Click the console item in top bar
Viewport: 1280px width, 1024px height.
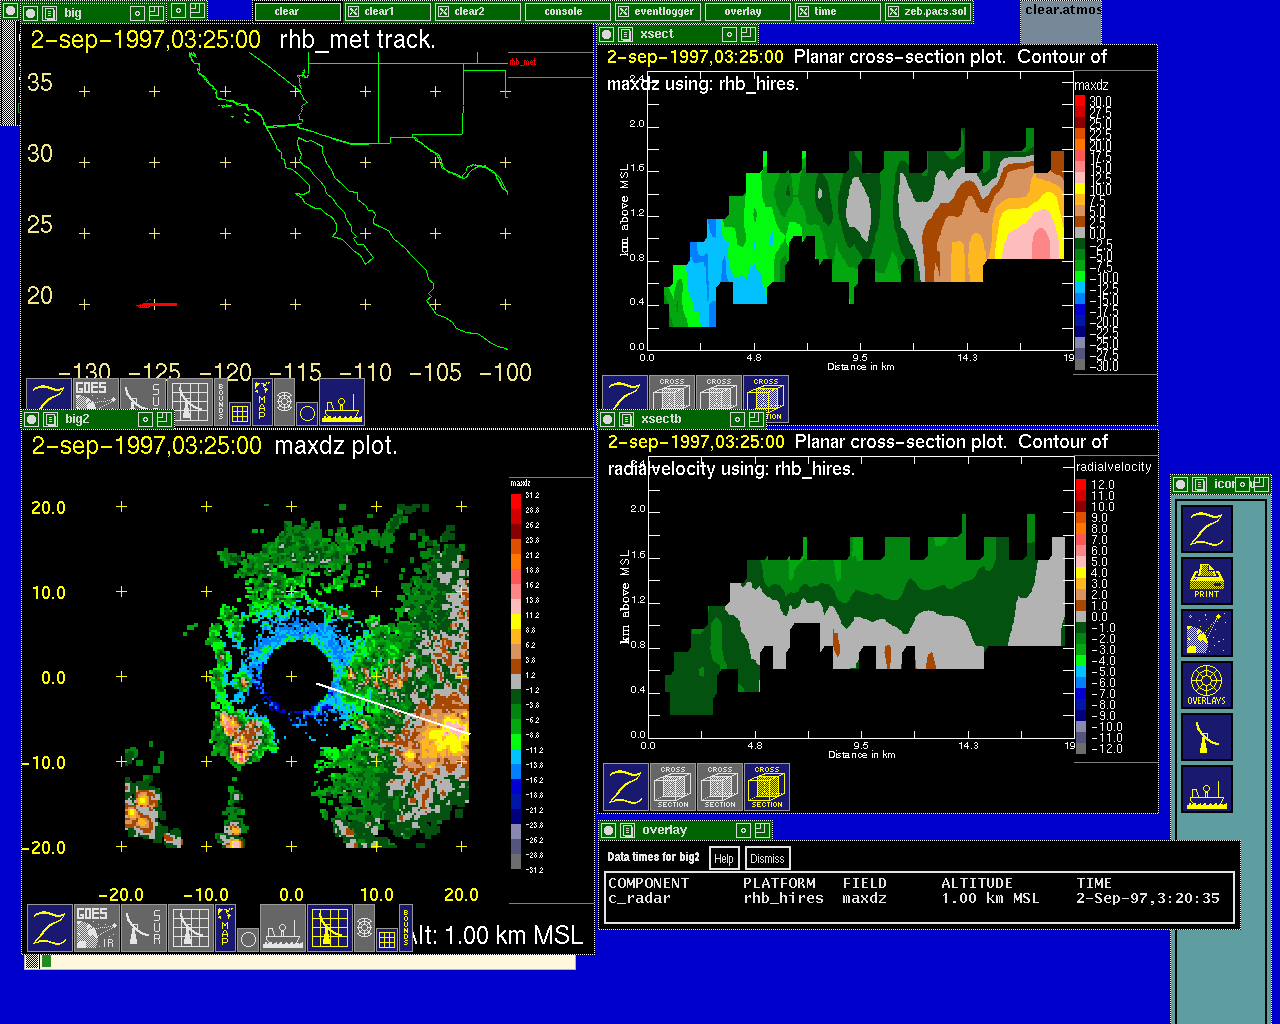coord(563,12)
